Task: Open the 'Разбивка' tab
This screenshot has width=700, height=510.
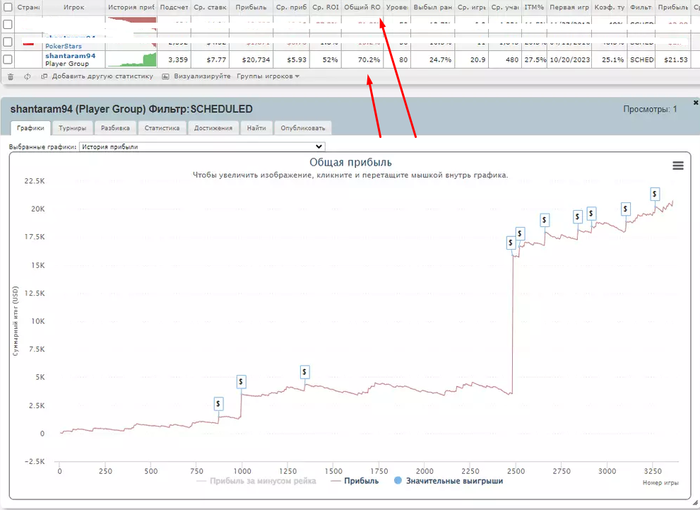Action: tap(115, 128)
